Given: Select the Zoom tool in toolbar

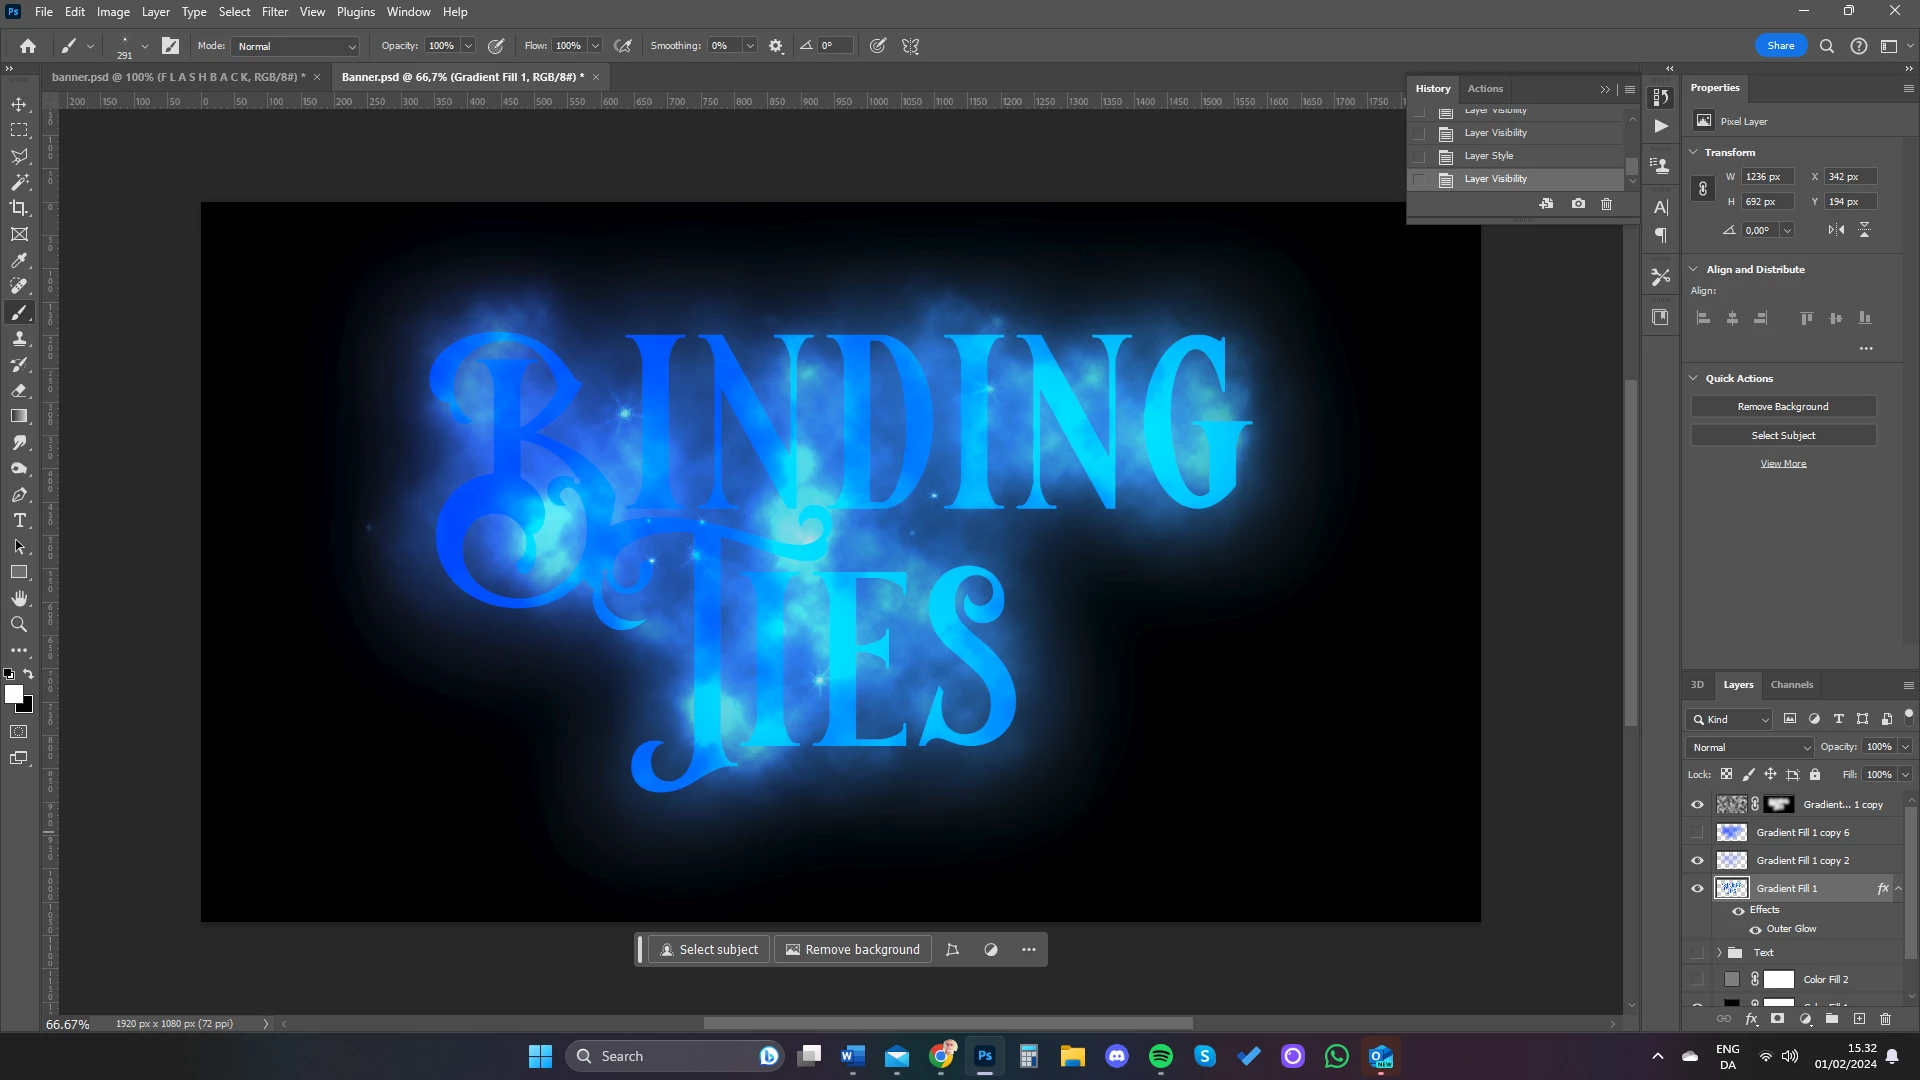Looking at the screenshot, I should pos(19,625).
